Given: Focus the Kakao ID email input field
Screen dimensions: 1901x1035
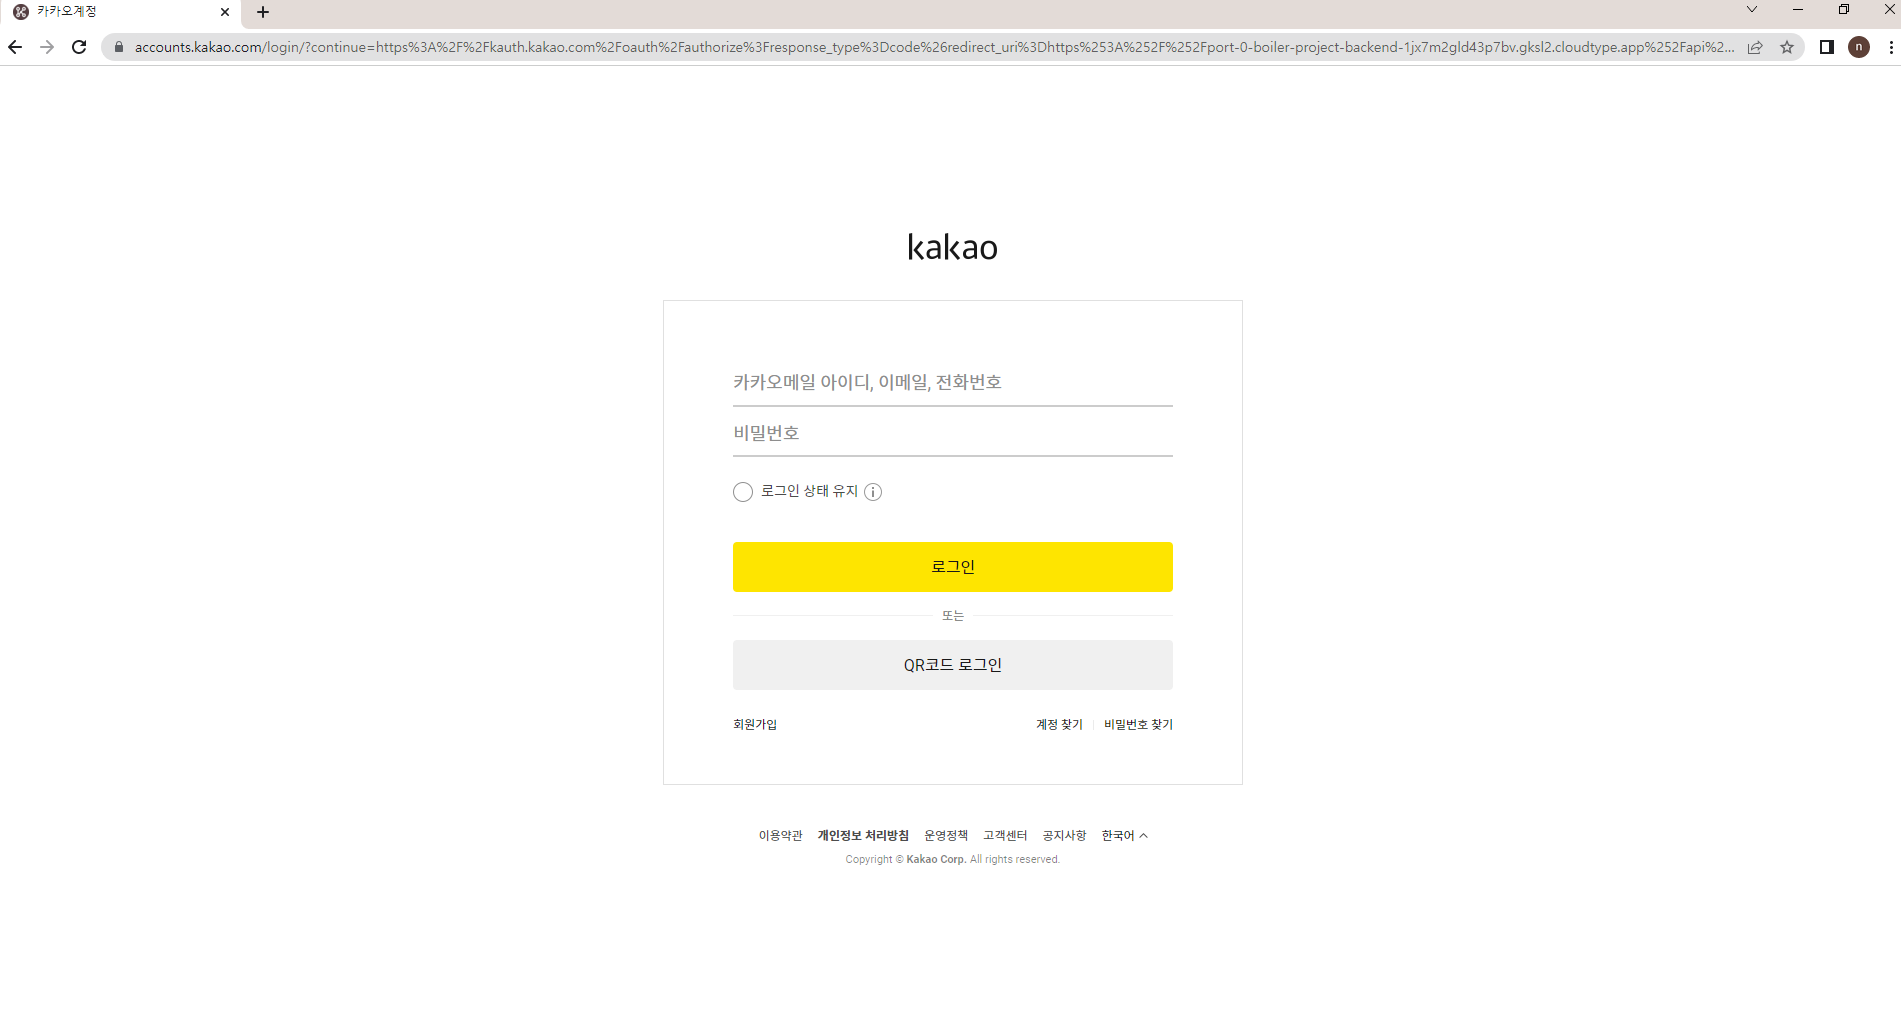Looking at the screenshot, I should coord(953,382).
